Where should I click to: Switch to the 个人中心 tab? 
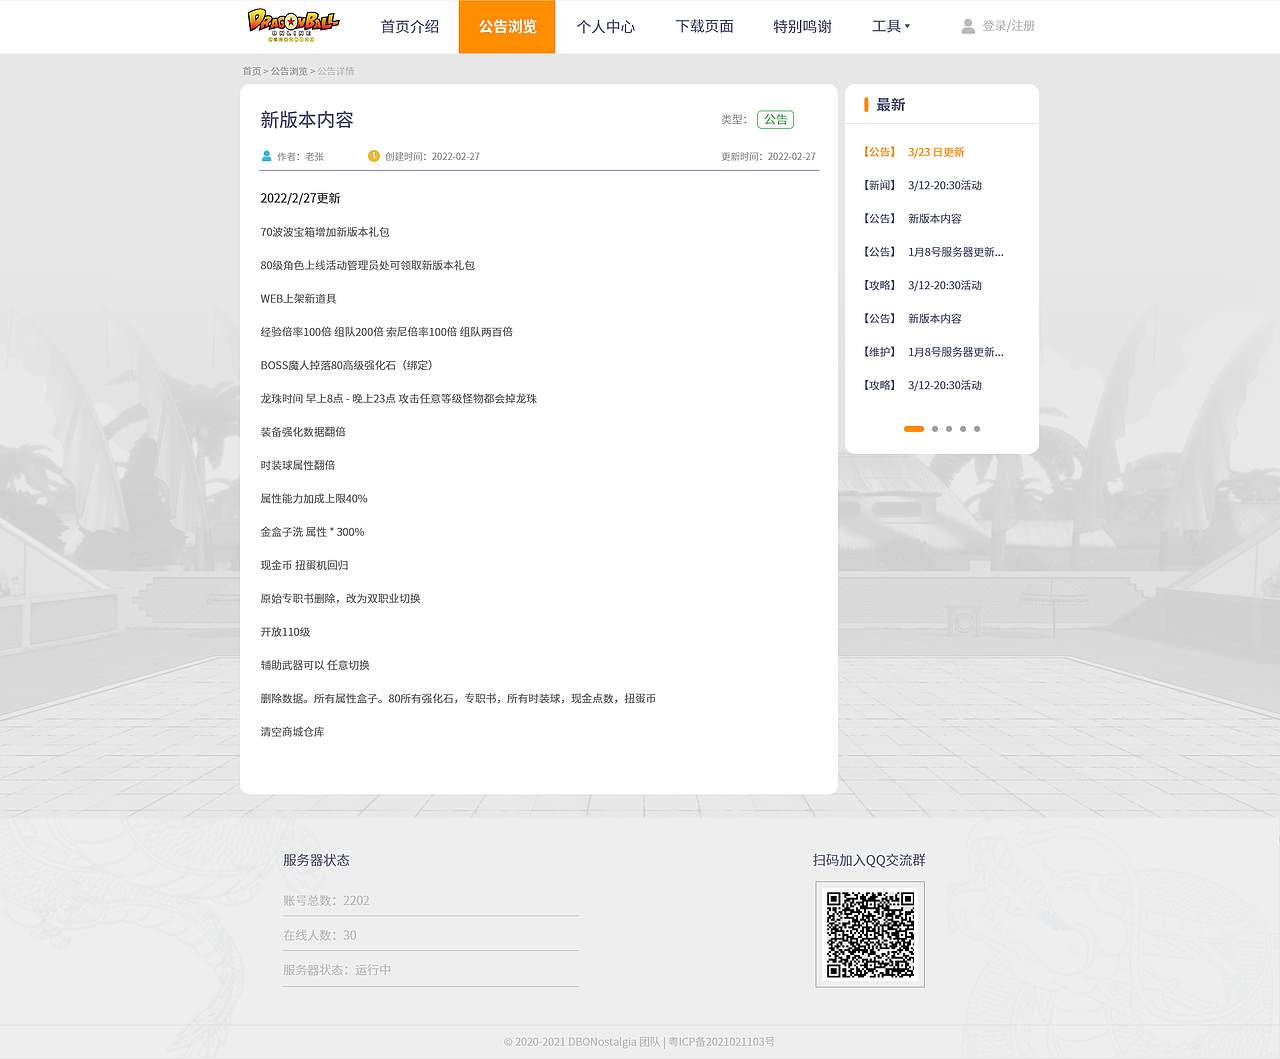[x=605, y=26]
